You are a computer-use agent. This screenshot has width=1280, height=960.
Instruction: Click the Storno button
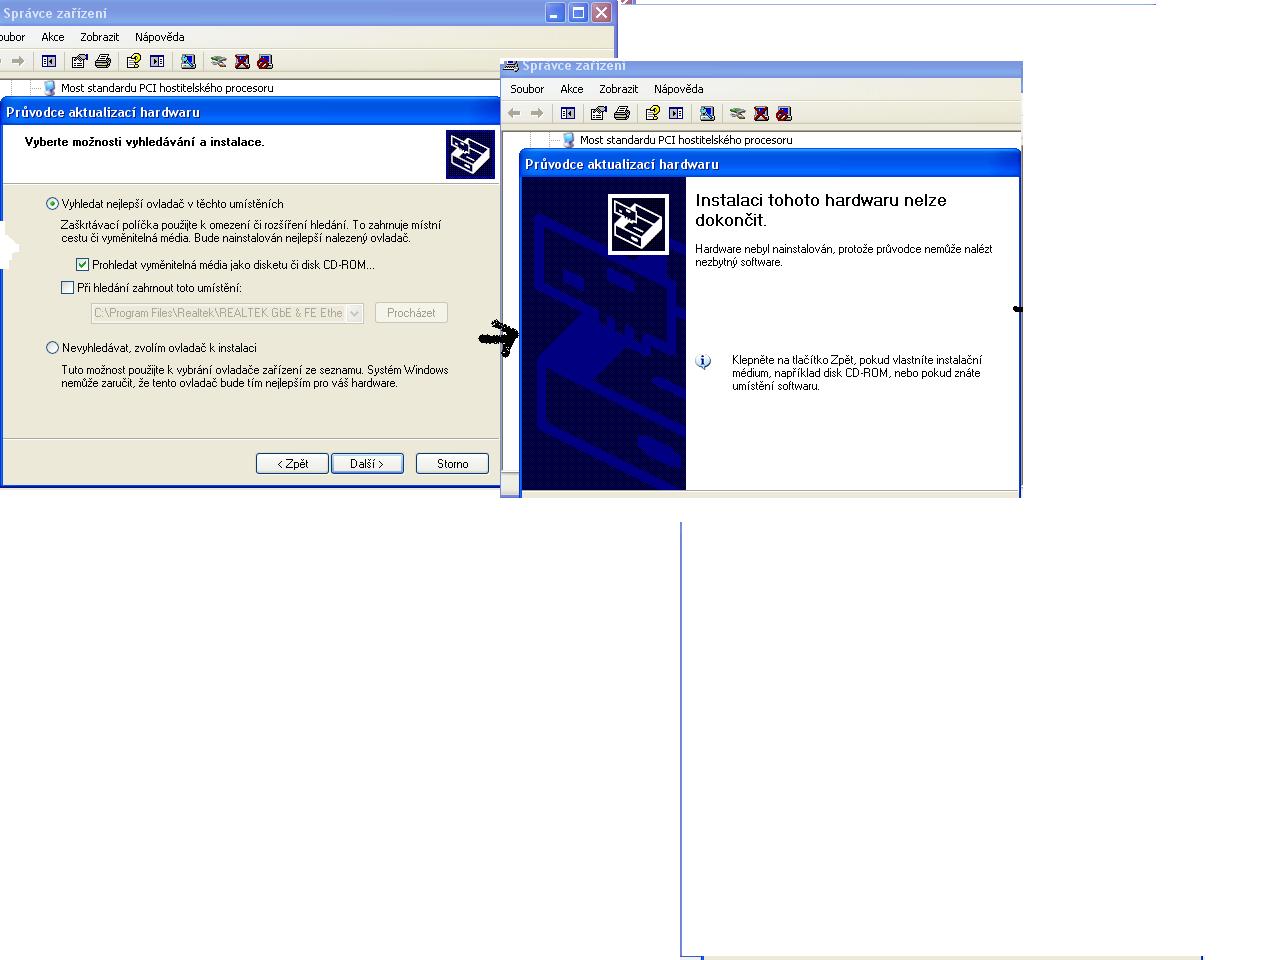(x=452, y=463)
